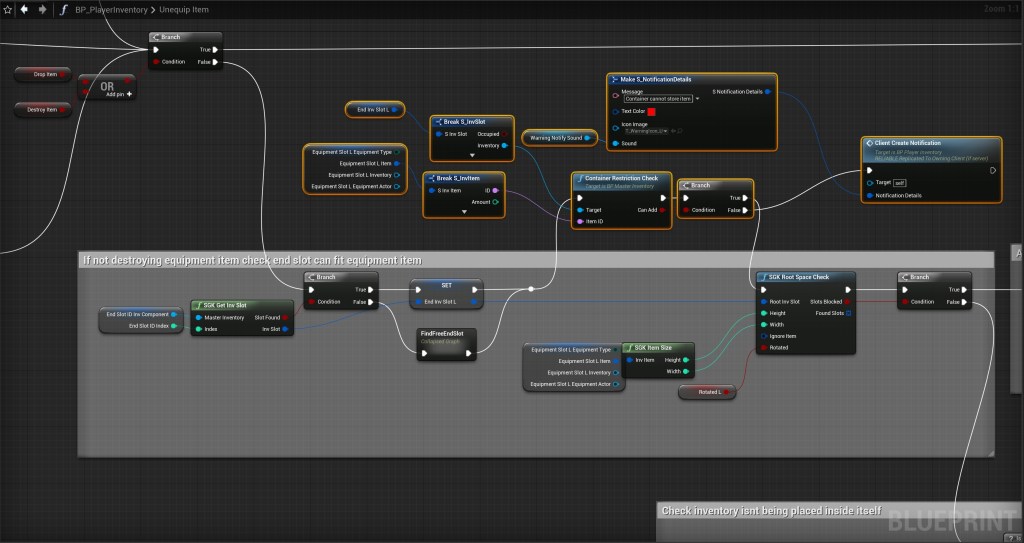Open the Message text dropdown arrow
This screenshot has width=1024, height=543.
click(x=697, y=99)
